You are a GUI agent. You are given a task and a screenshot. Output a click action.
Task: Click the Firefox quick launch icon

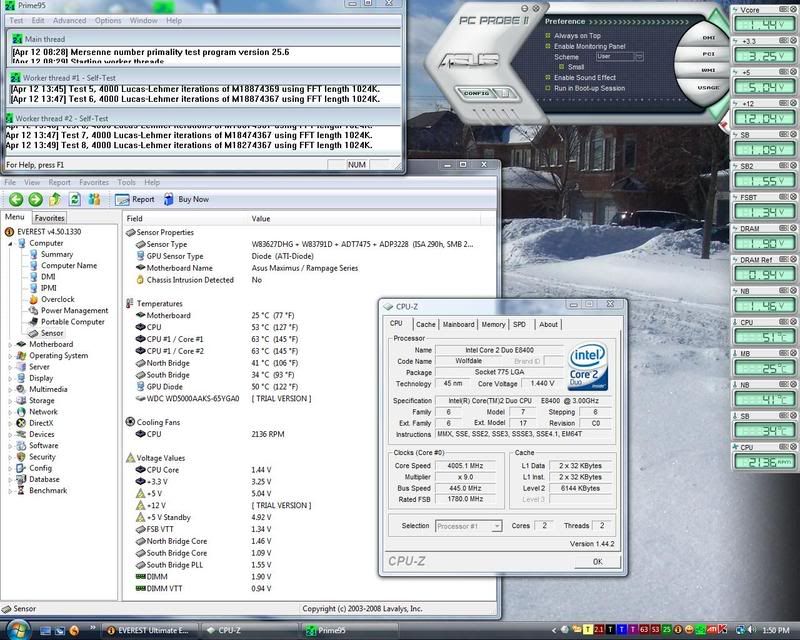(74, 631)
